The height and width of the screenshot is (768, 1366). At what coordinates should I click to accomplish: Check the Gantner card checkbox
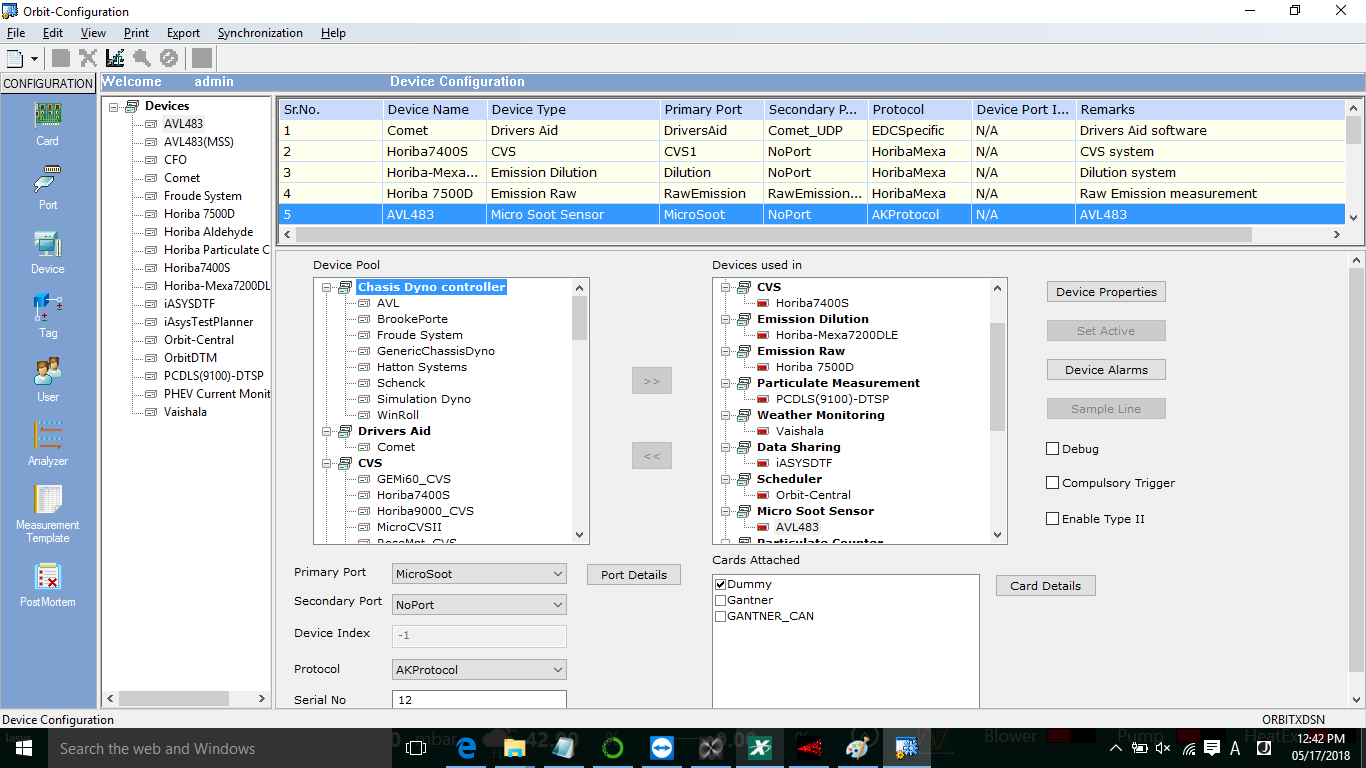721,600
